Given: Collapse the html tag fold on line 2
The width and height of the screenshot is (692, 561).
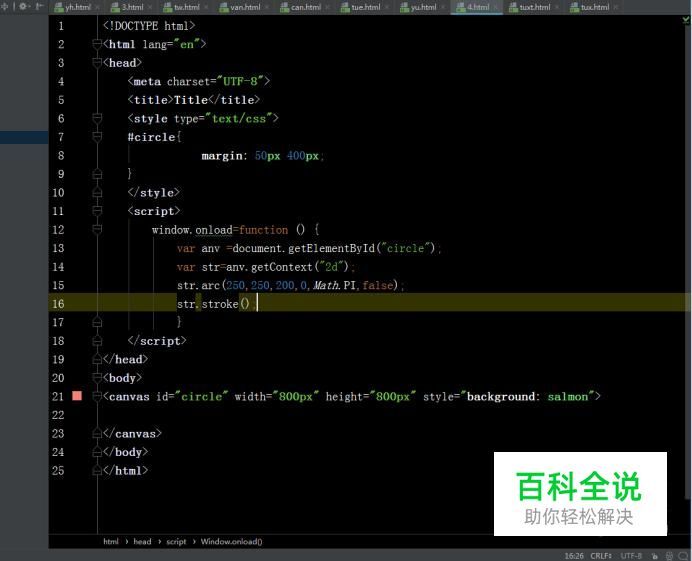Looking at the screenshot, I should tap(97, 44).
